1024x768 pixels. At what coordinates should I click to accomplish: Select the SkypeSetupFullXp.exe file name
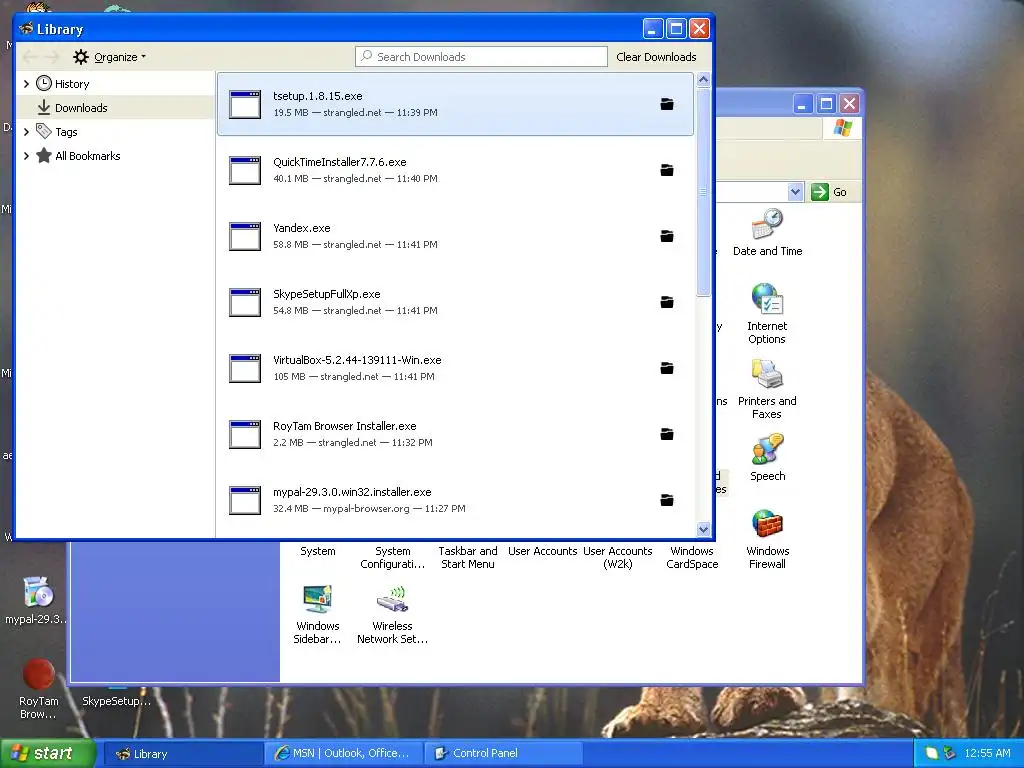click(327, 294)
